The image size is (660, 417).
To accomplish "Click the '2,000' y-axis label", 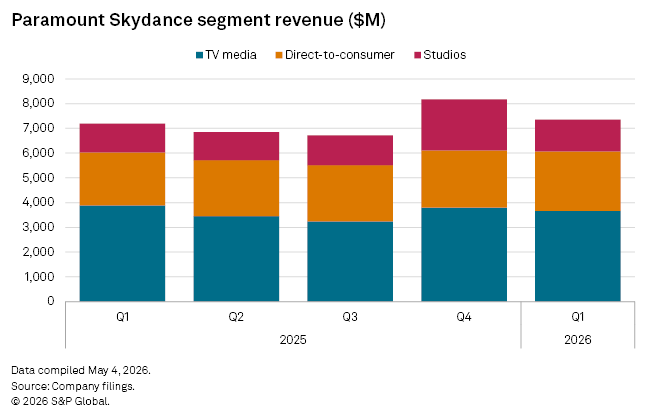I will [x=38, y=252].
